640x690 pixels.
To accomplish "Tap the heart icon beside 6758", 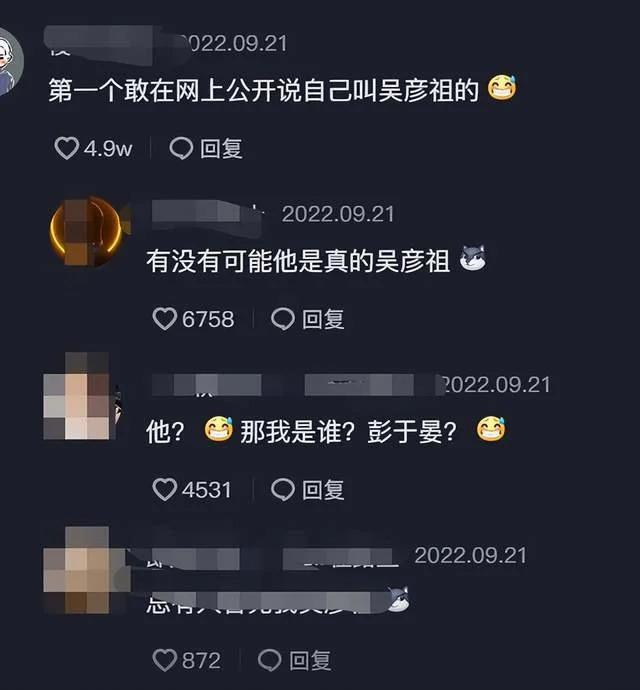I will pyautogui.click(x=165, y=319).
